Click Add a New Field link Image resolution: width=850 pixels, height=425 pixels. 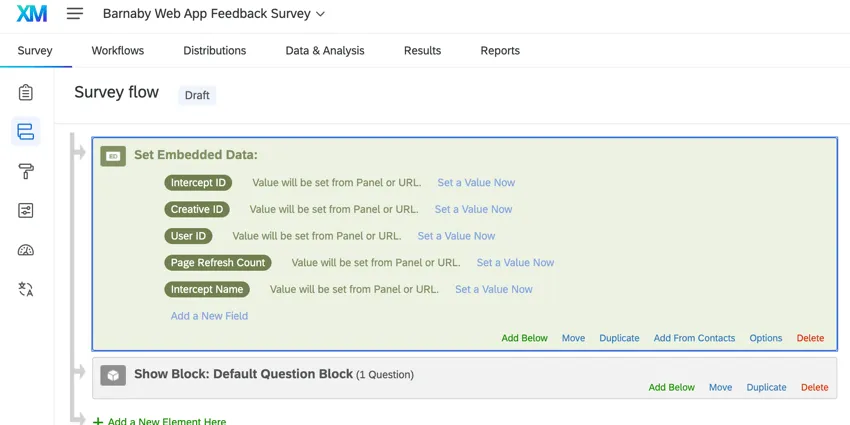click(x=209, y=316)
